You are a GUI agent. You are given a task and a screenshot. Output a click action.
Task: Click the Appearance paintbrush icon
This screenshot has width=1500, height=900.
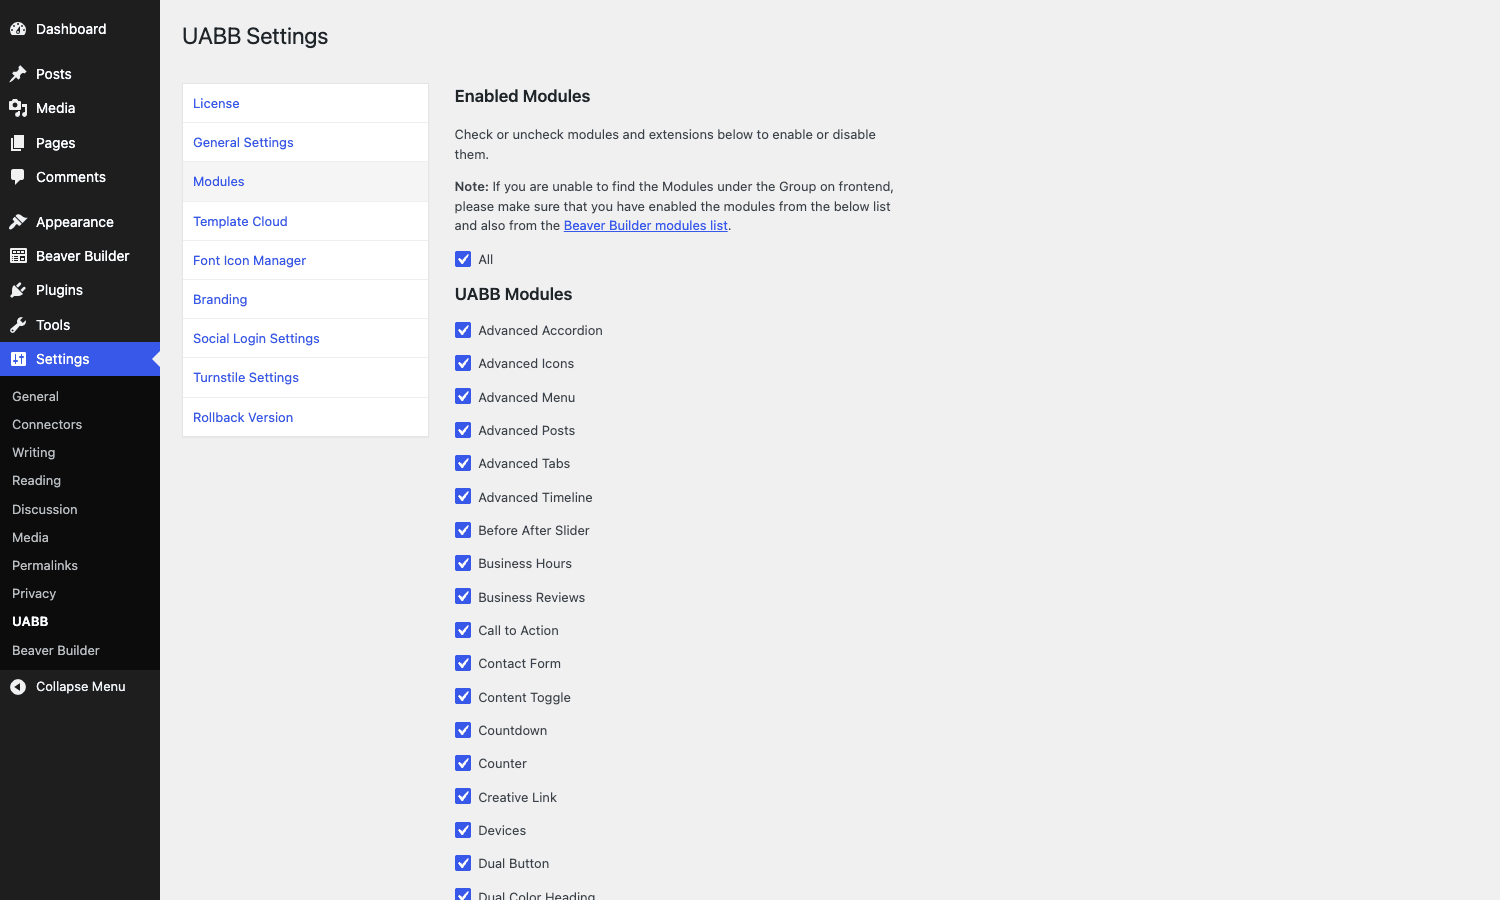point(18,222)
